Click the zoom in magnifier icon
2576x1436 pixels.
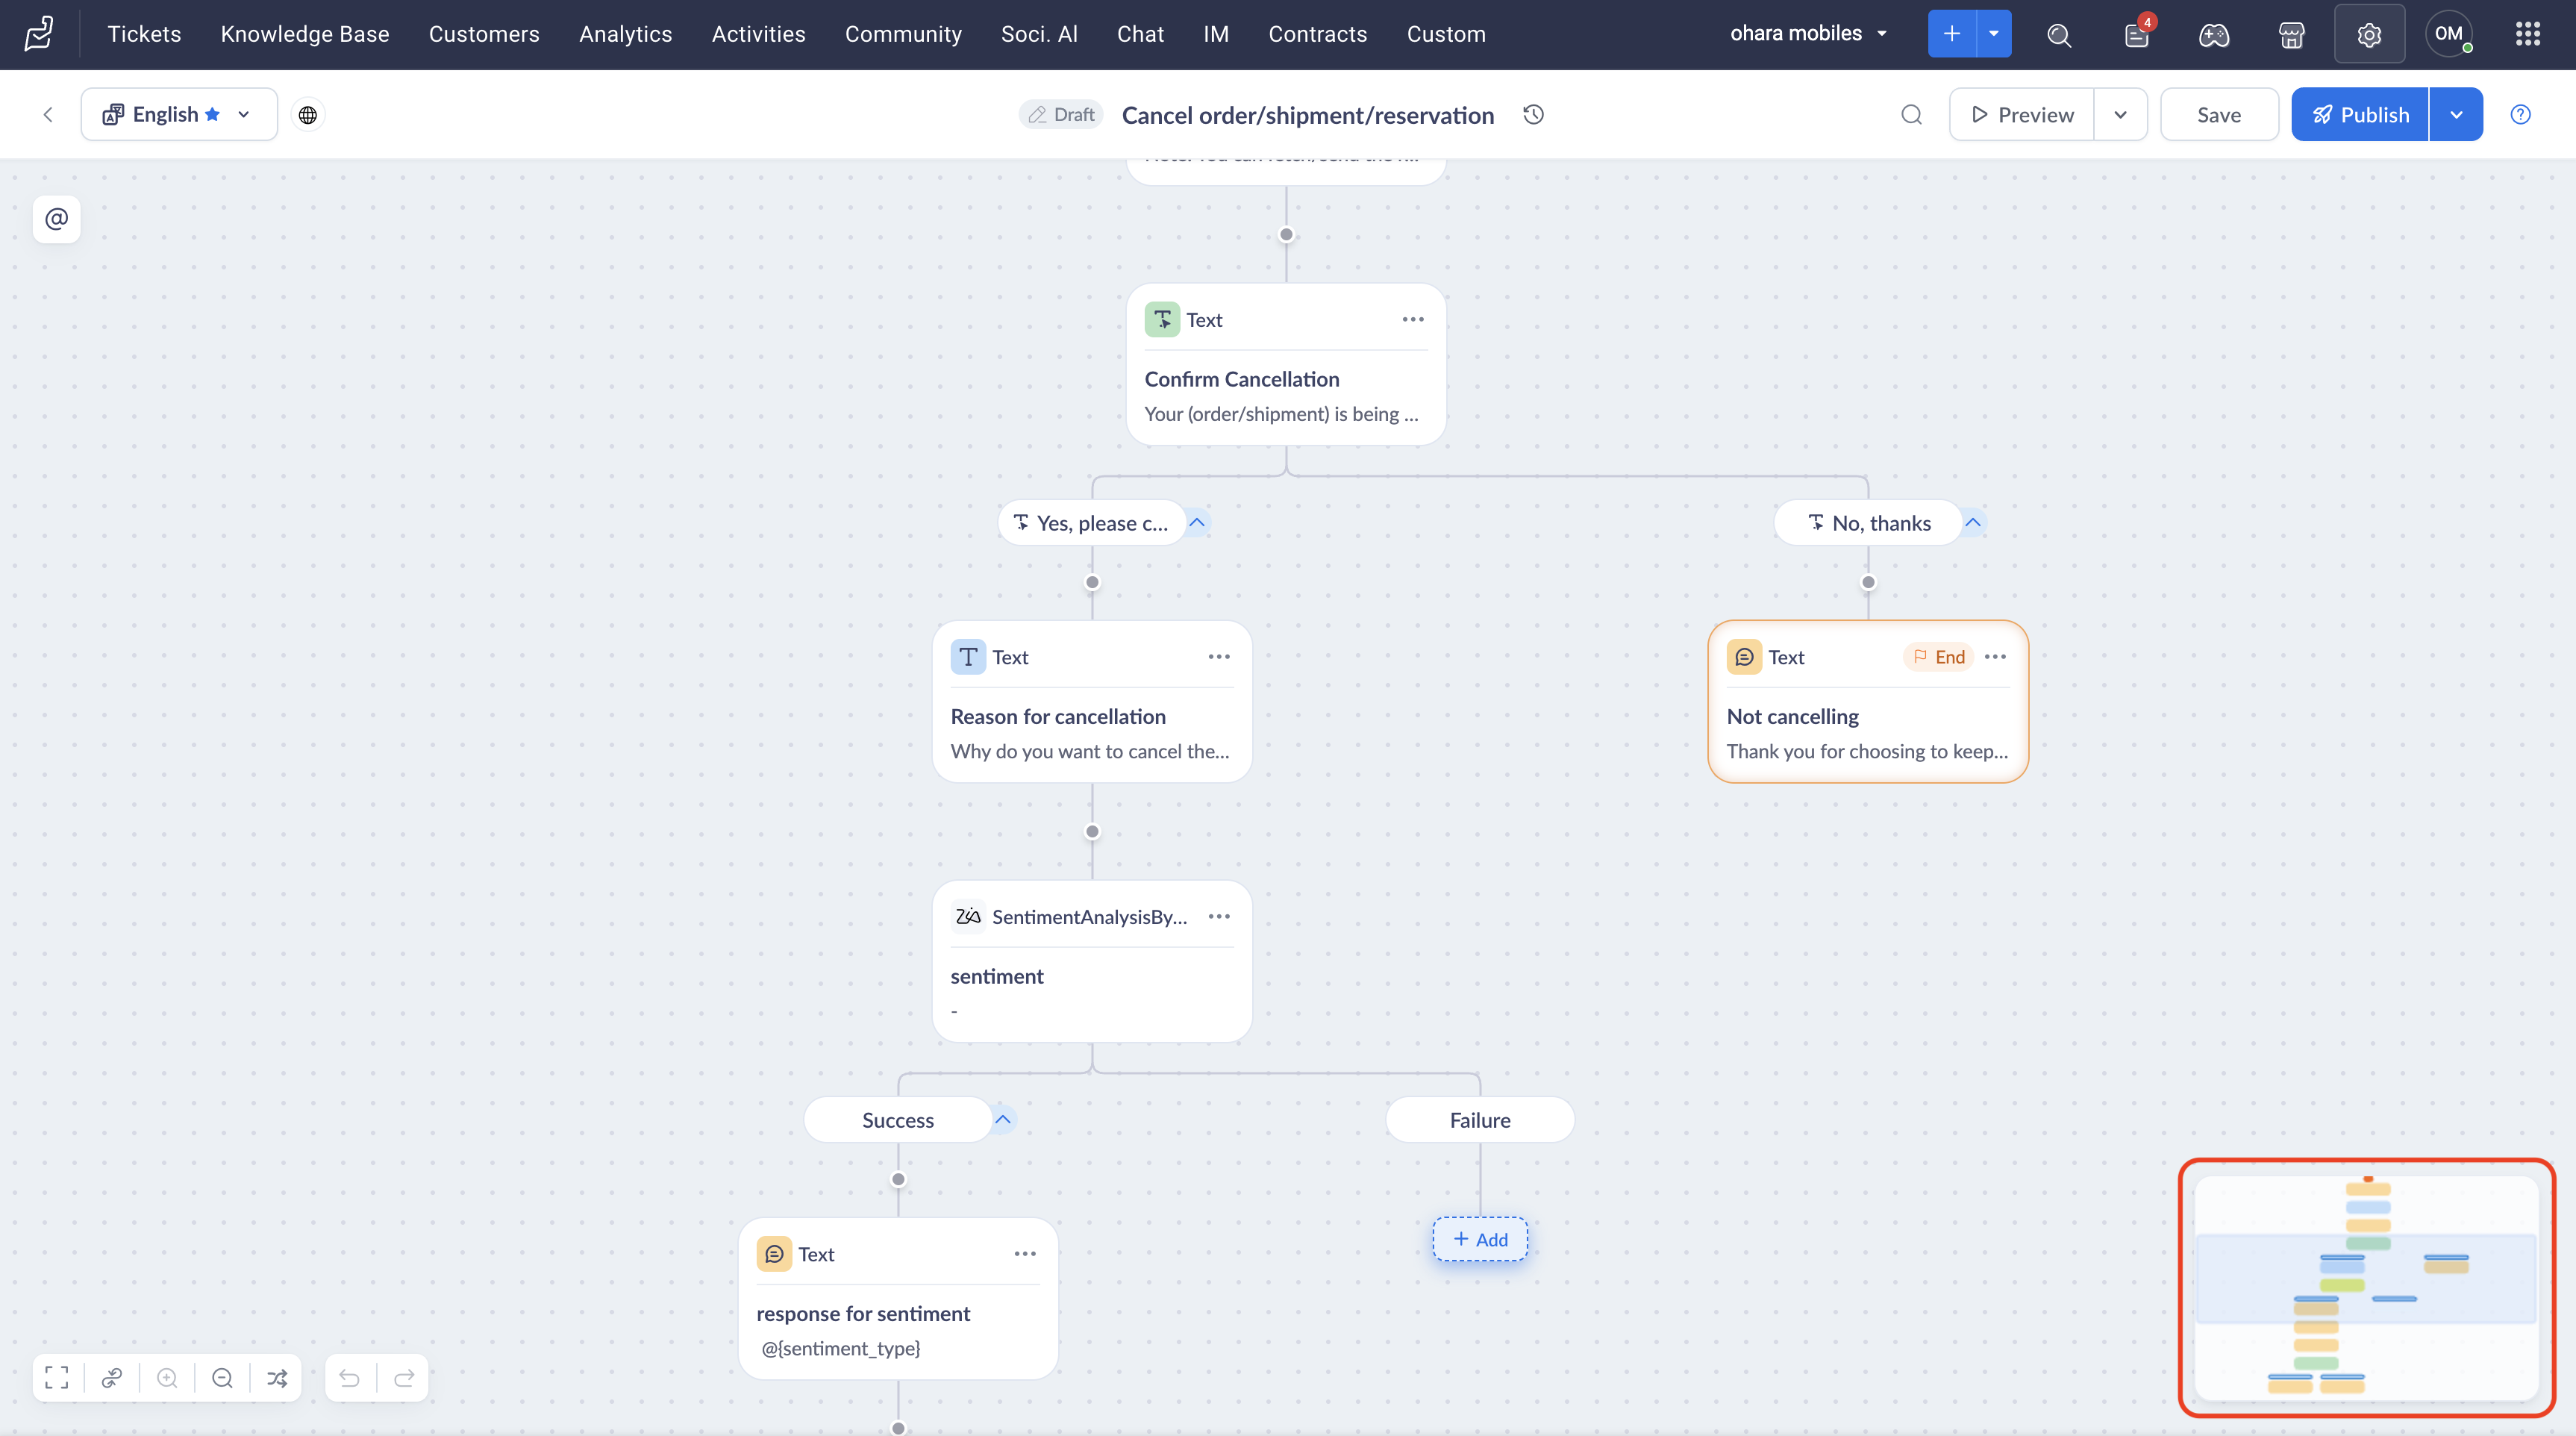click(167, 1378)
